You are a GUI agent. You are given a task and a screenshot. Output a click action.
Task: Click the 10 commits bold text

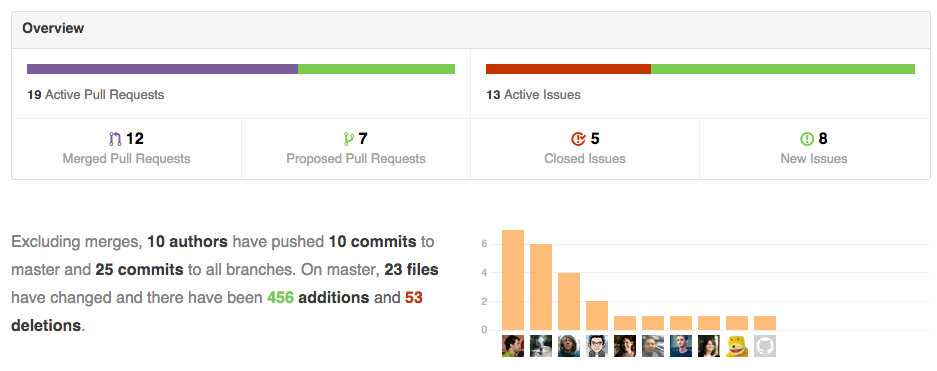click(372, 242)
